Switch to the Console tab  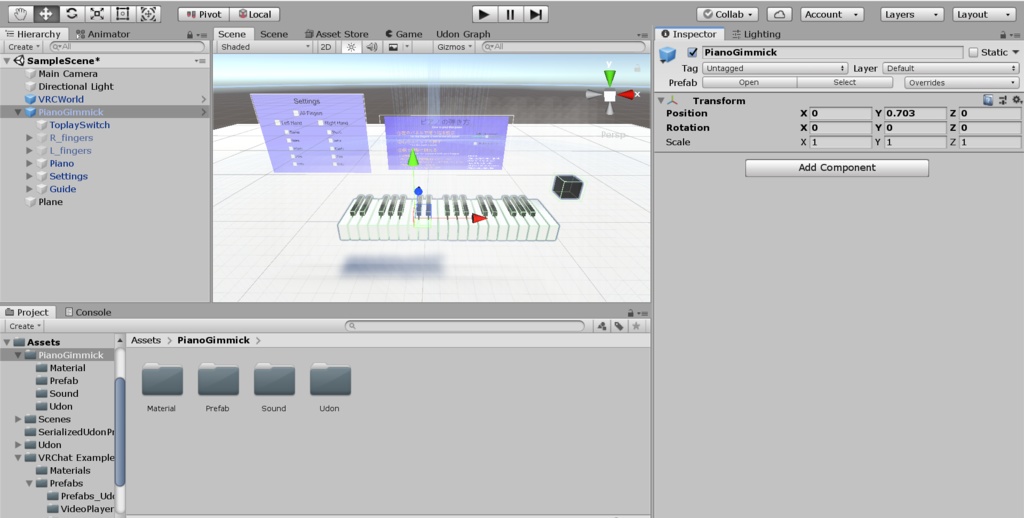[x=88, y=312]
